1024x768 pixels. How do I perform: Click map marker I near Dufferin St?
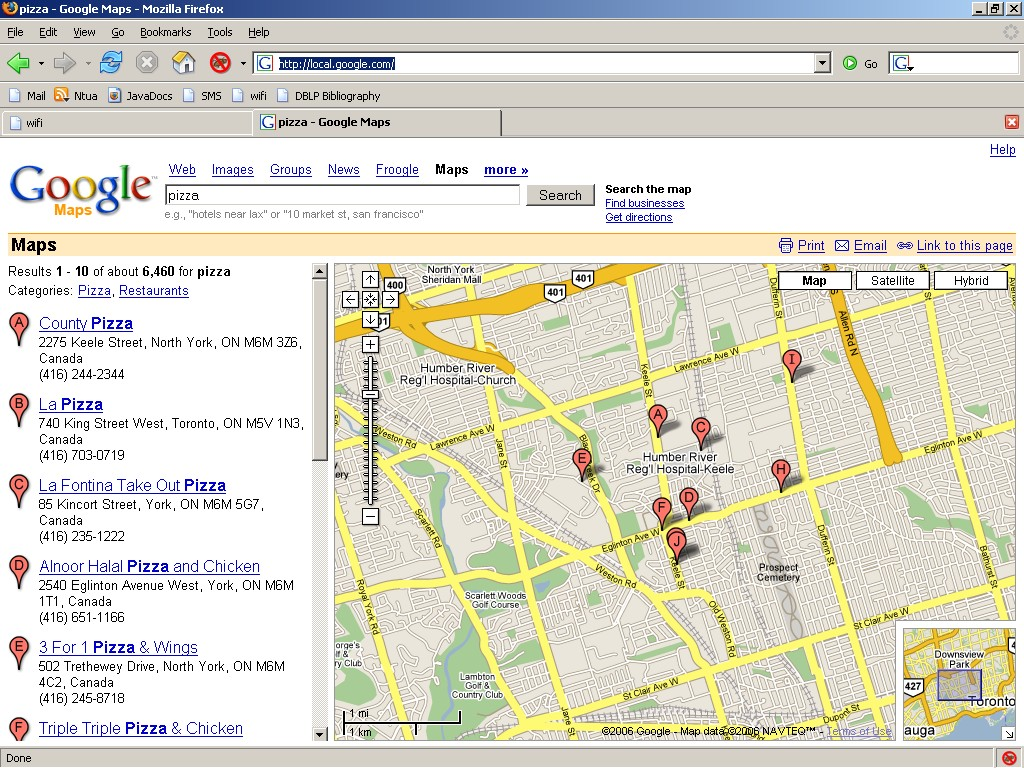[792, 364]
